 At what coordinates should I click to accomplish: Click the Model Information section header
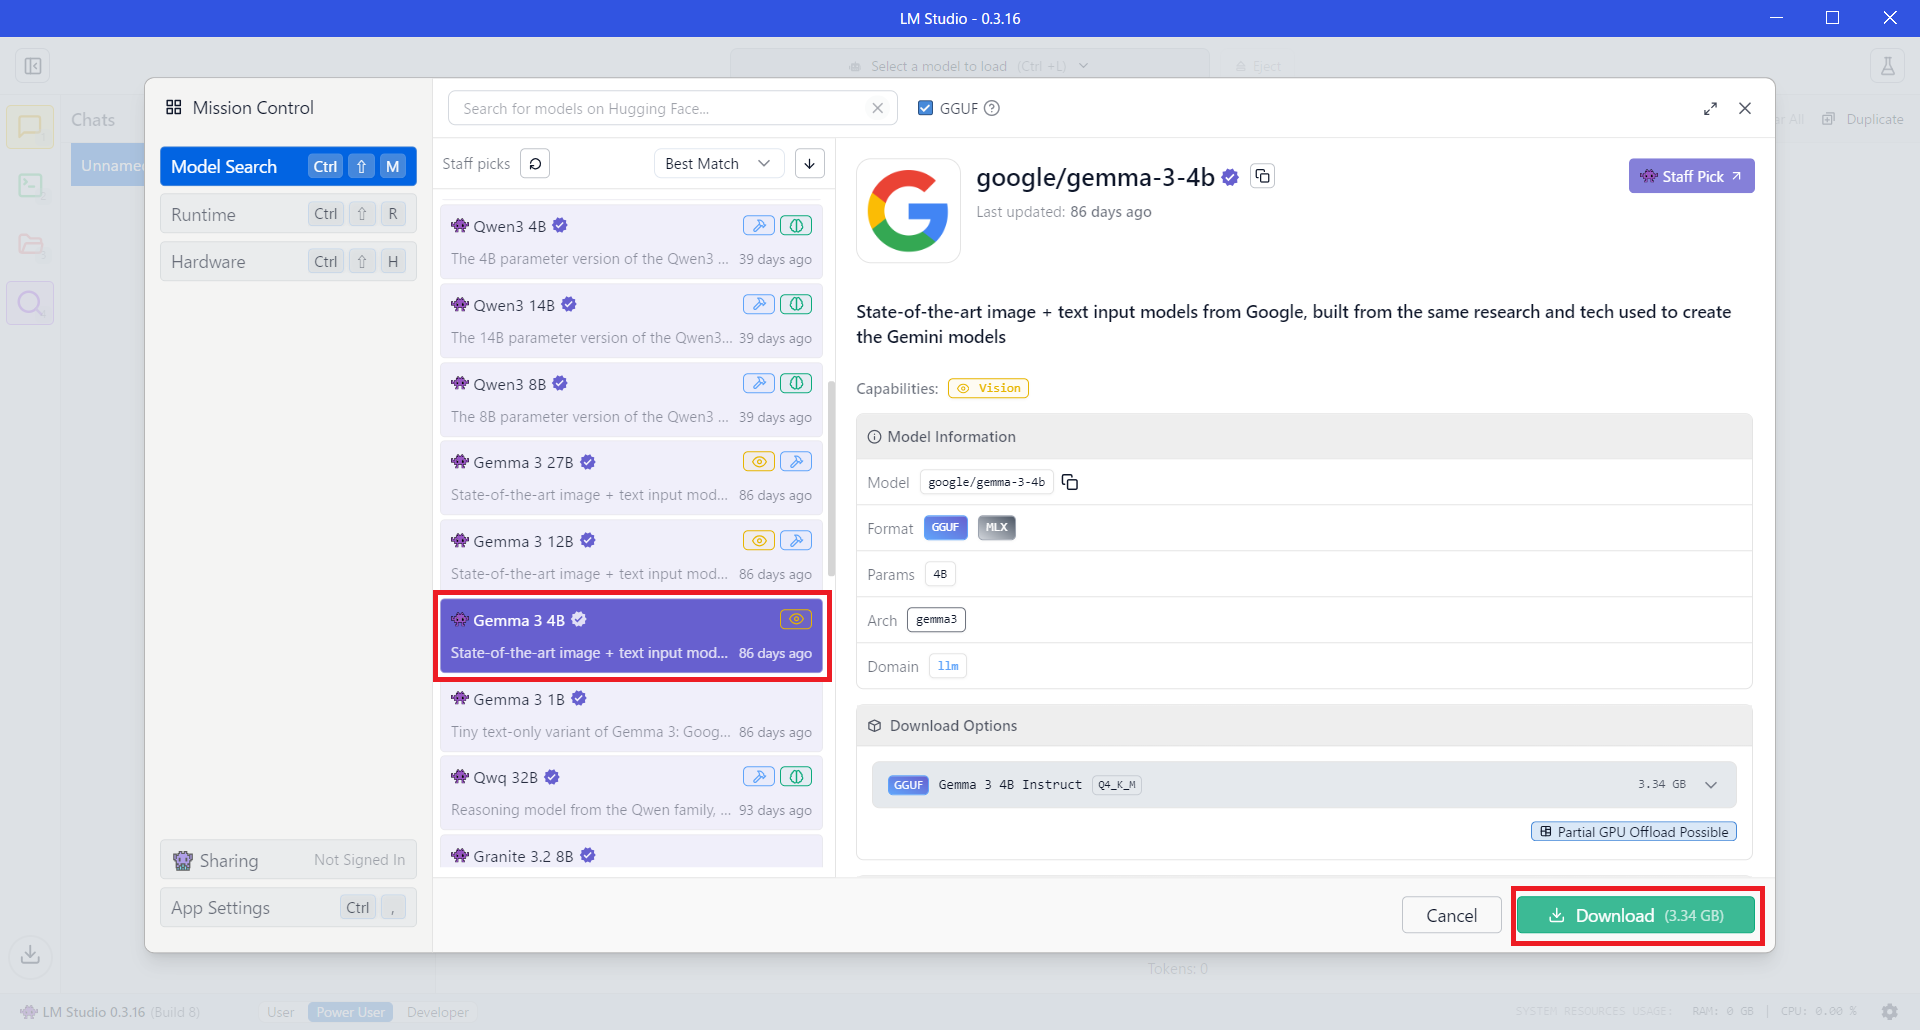1304,437
